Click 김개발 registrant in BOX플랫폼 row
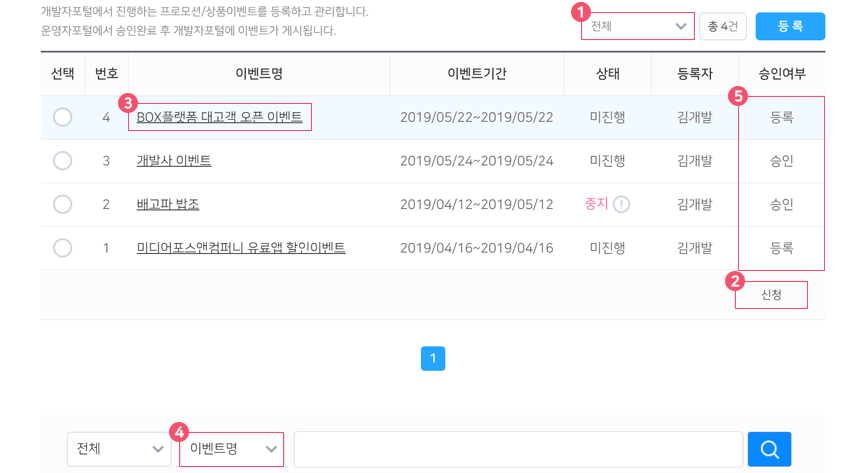This screenshot has height=473, width=868. 695,117
